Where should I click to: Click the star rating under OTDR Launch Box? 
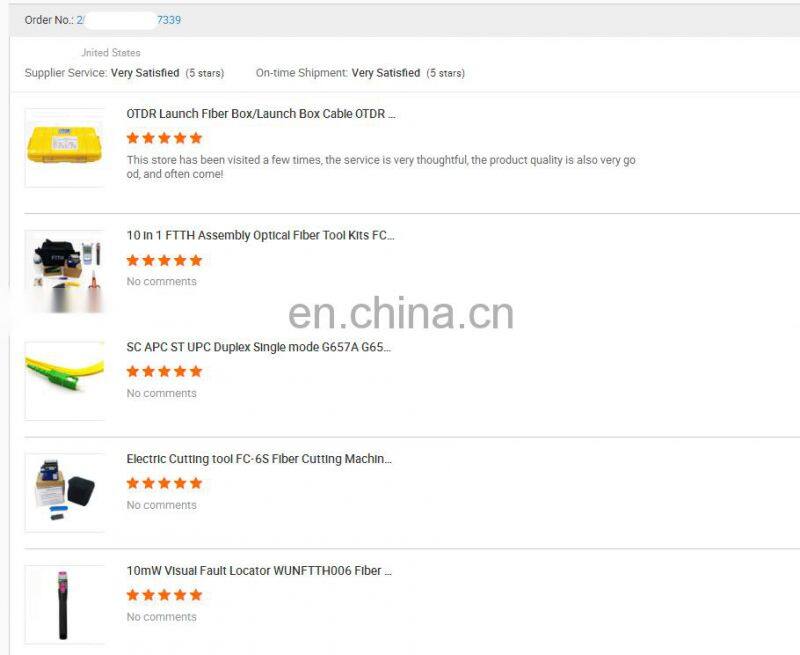pyautogui.click(x=164, y=138)
